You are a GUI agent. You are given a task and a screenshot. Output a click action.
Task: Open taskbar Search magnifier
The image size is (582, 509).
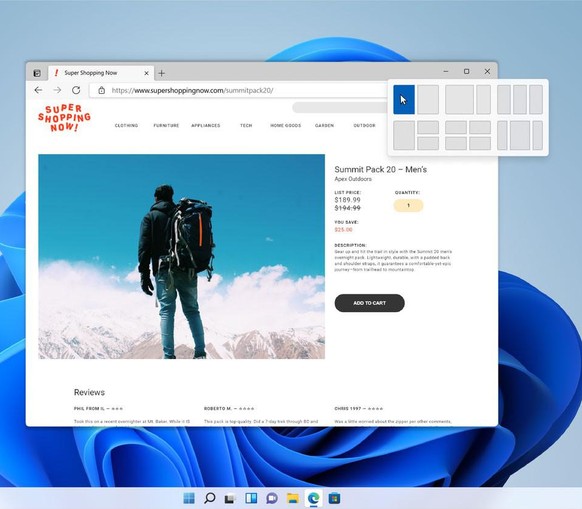click(210, 498)
